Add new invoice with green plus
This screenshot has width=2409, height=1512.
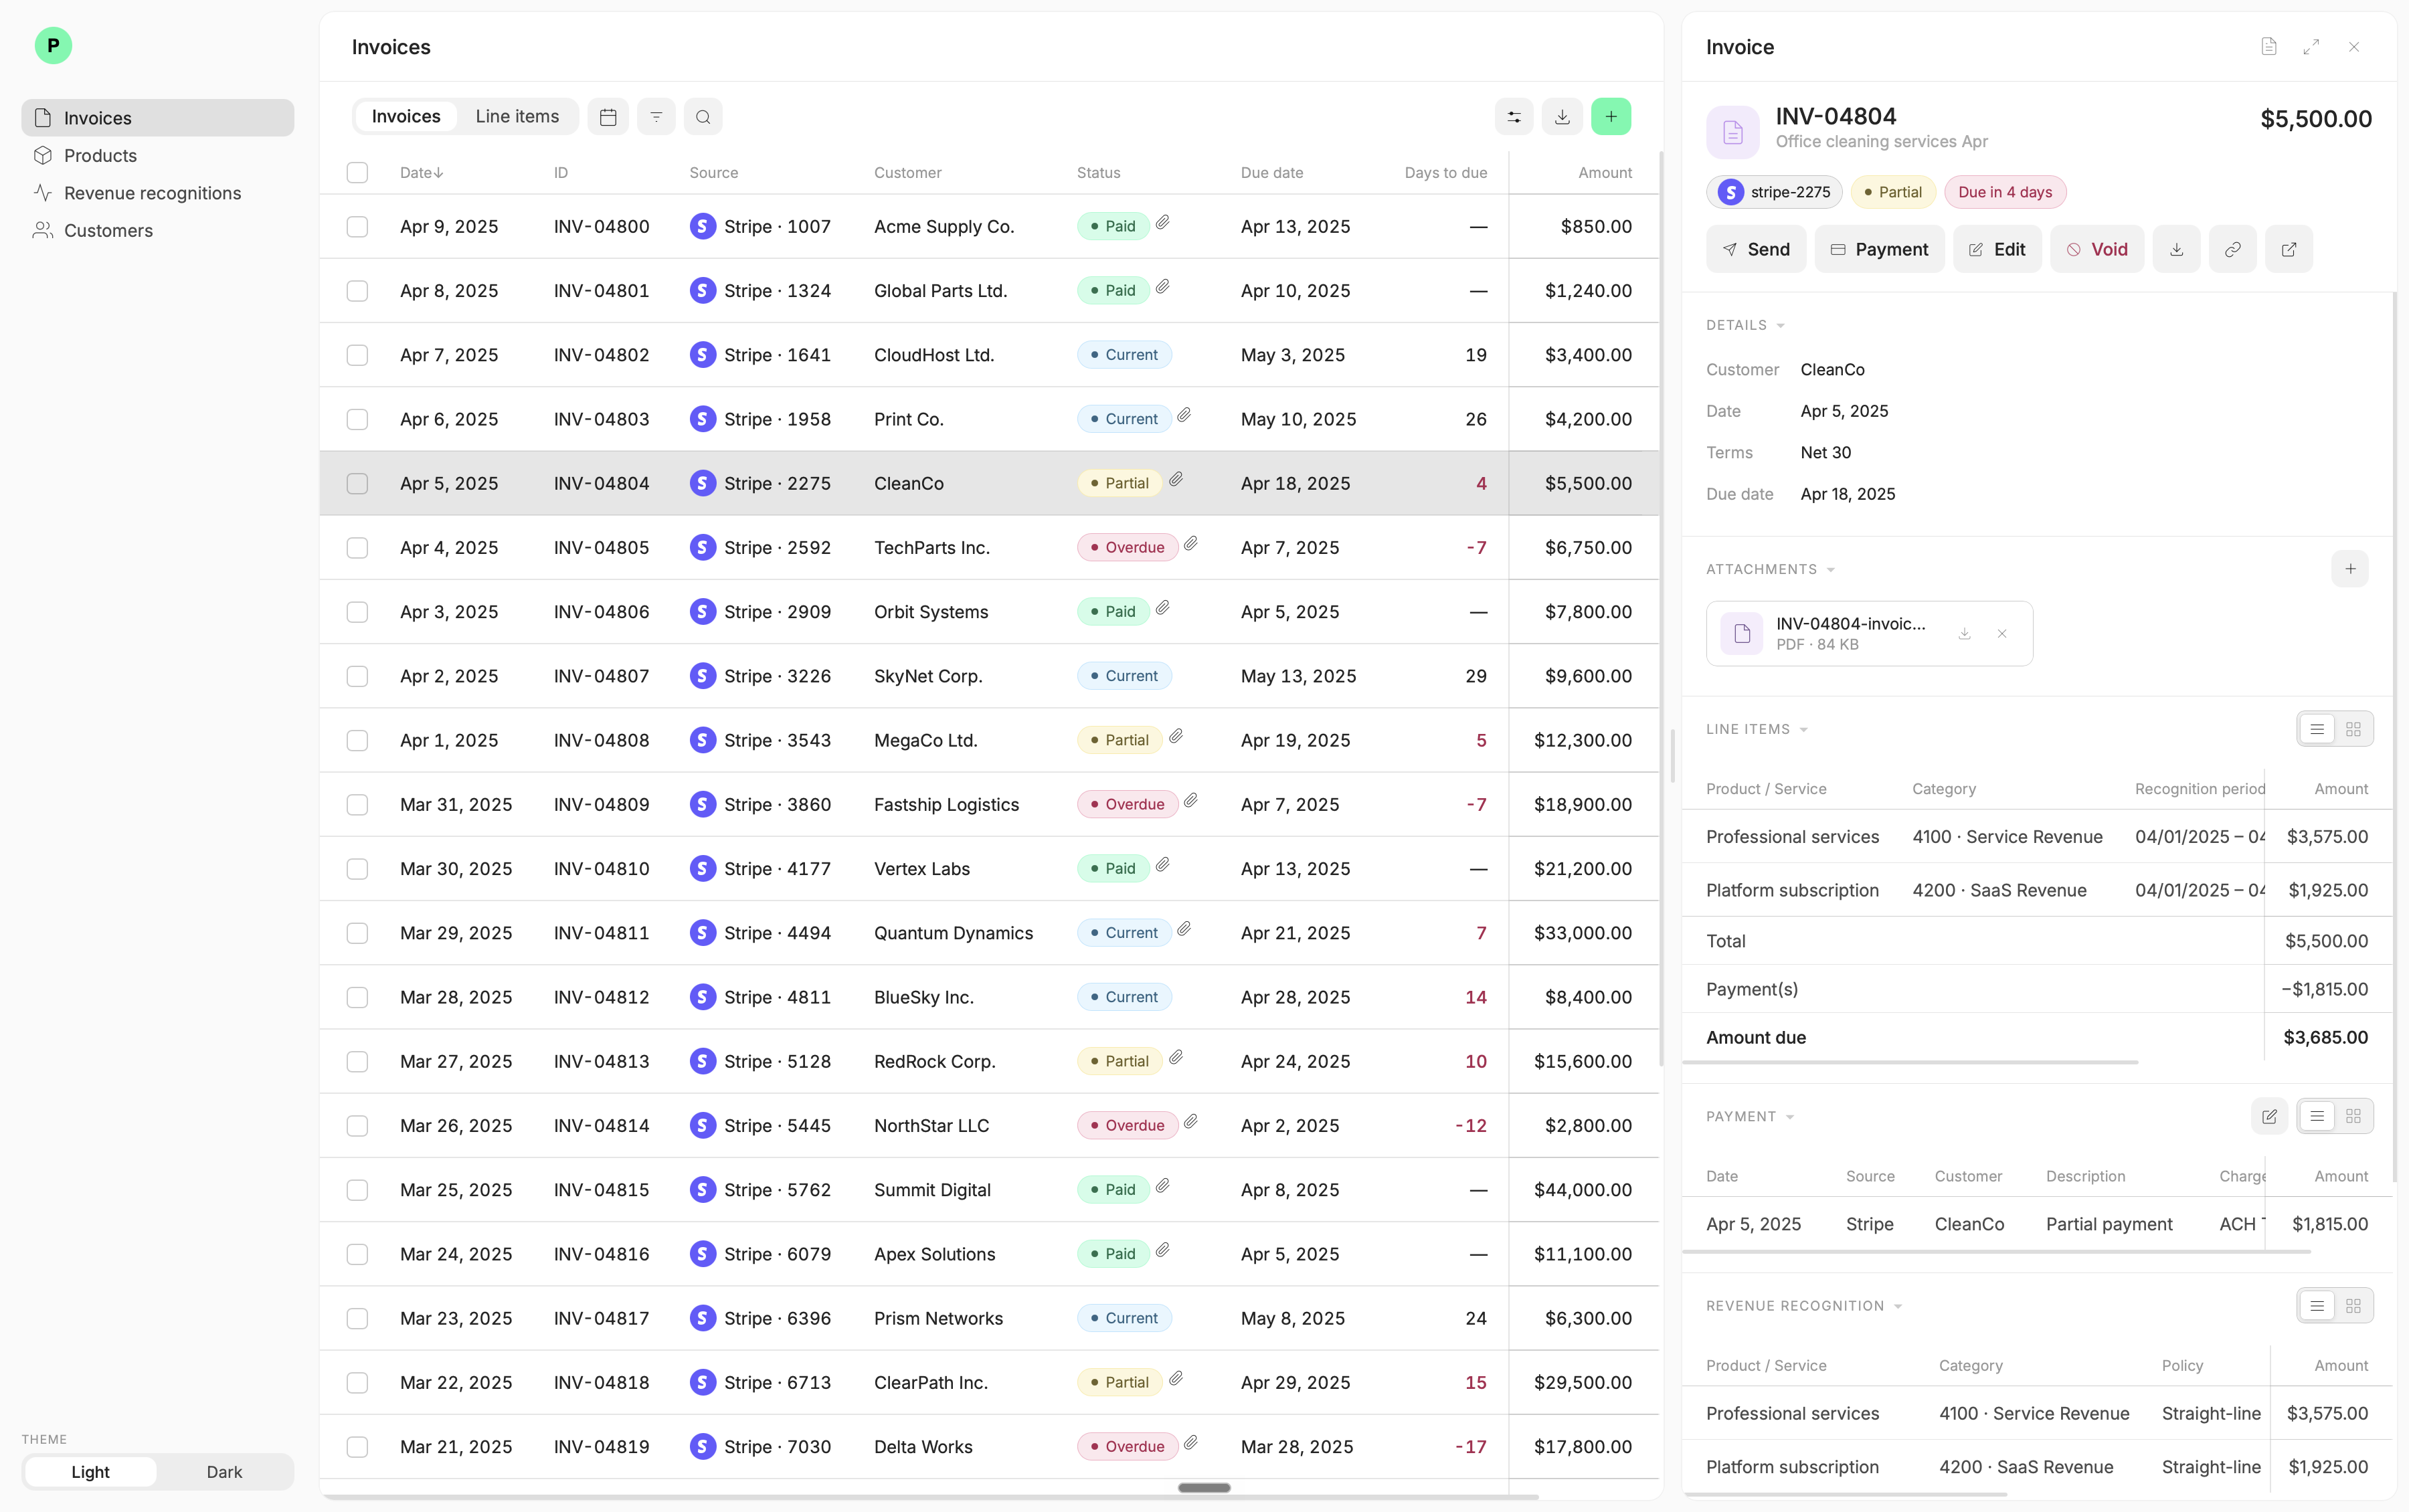click(x=1611, y=117)
